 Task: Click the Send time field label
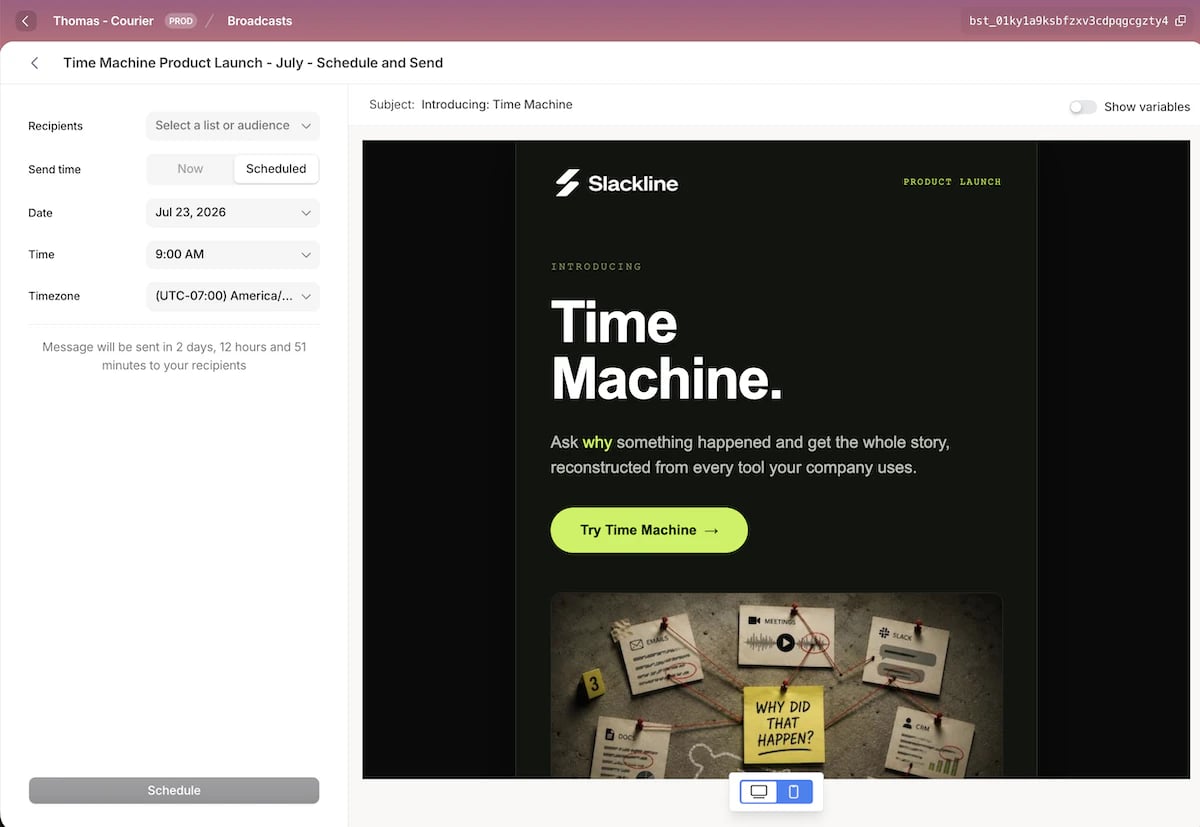[54, 170]
